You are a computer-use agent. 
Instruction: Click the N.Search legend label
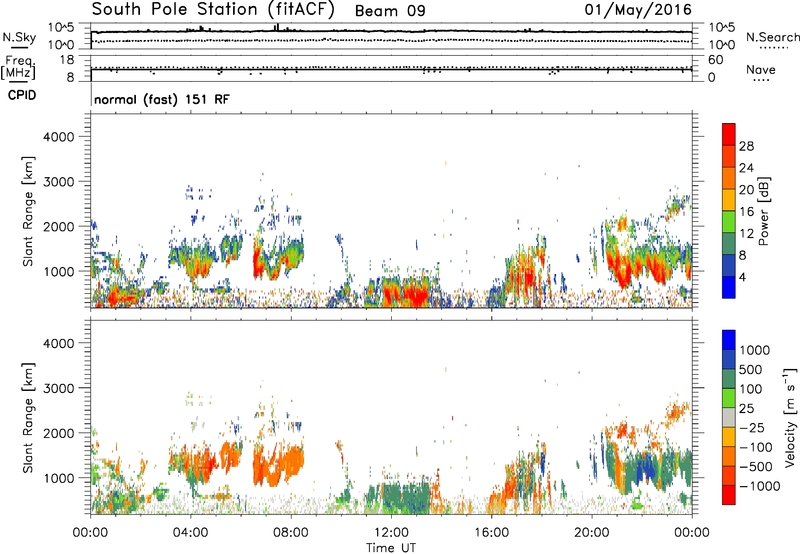tap(773, 37)
